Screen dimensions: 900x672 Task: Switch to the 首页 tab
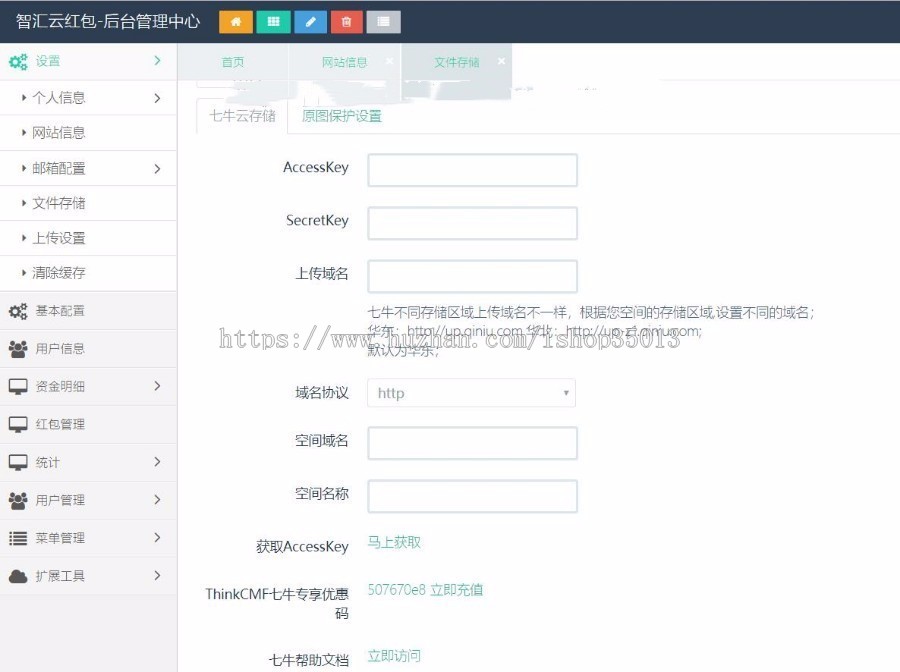232,61
